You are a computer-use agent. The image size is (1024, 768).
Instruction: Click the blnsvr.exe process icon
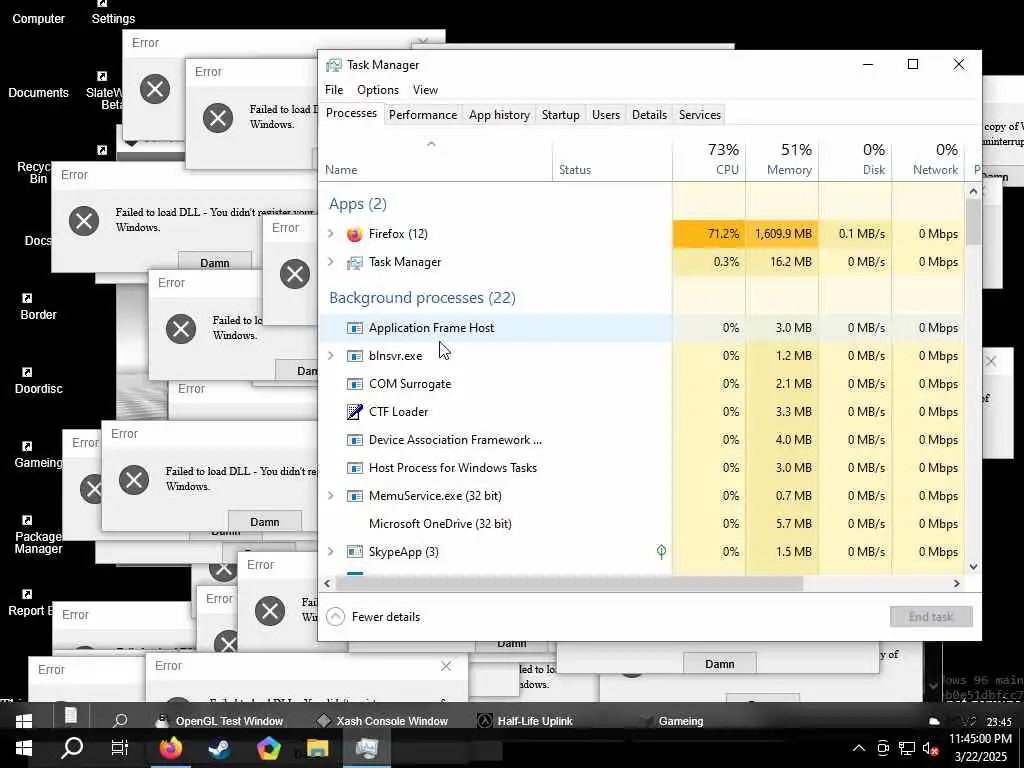pyautogui.click(x=355, y=356)
